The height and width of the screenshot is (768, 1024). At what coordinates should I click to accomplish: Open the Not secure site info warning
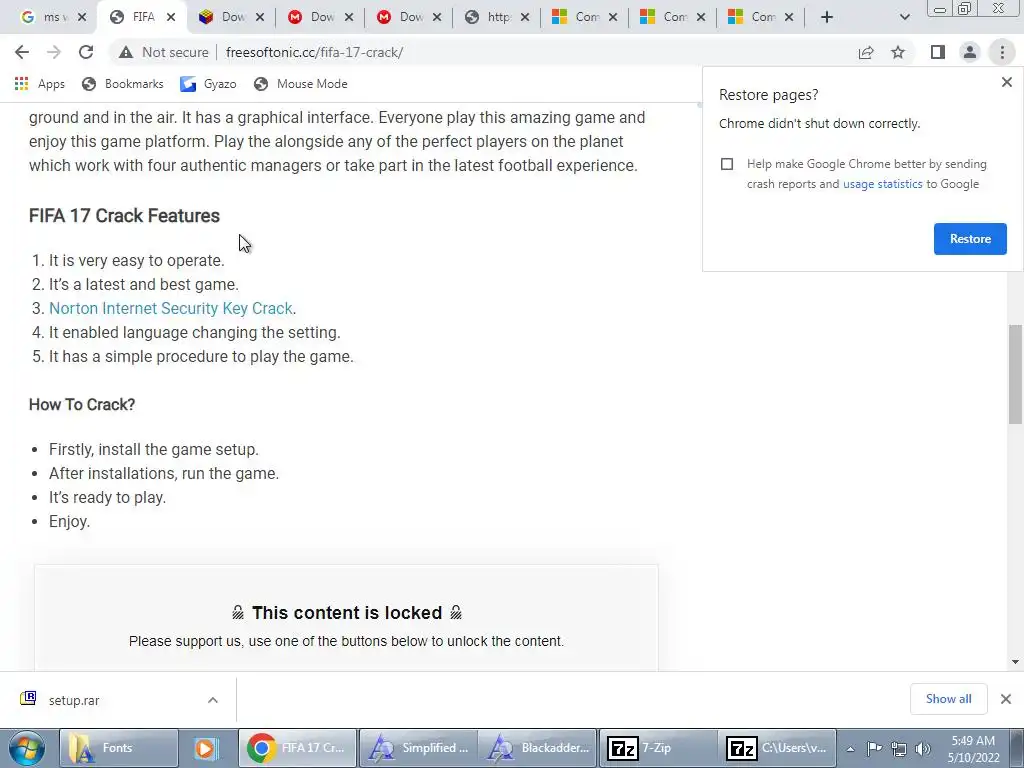tap(163, 52)
